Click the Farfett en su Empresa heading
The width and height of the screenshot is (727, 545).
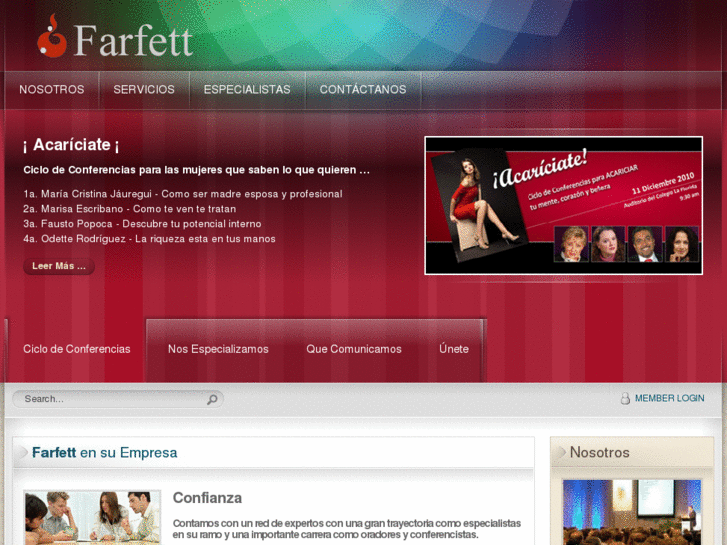pyautogui.click(x=104, y=452)
